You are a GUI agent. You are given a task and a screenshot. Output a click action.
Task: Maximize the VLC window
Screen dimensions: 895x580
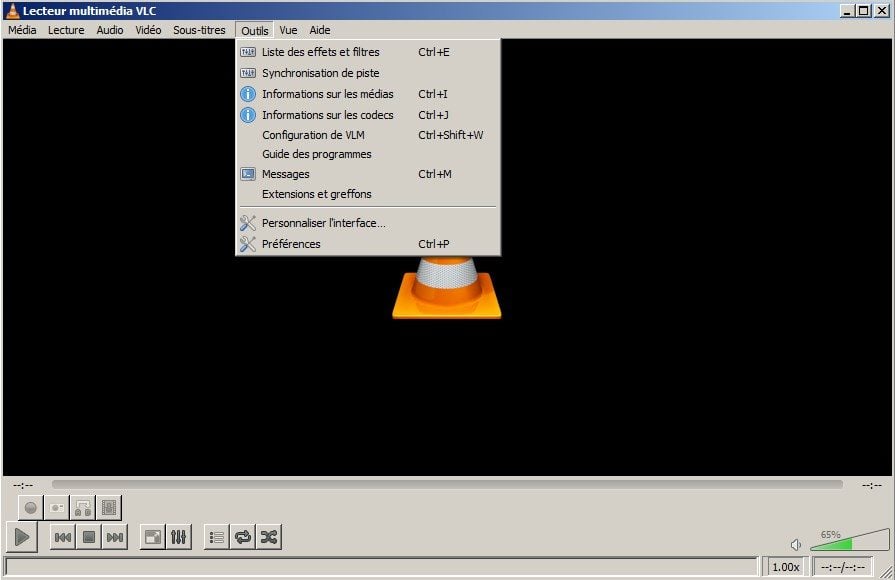pos(864,11)
